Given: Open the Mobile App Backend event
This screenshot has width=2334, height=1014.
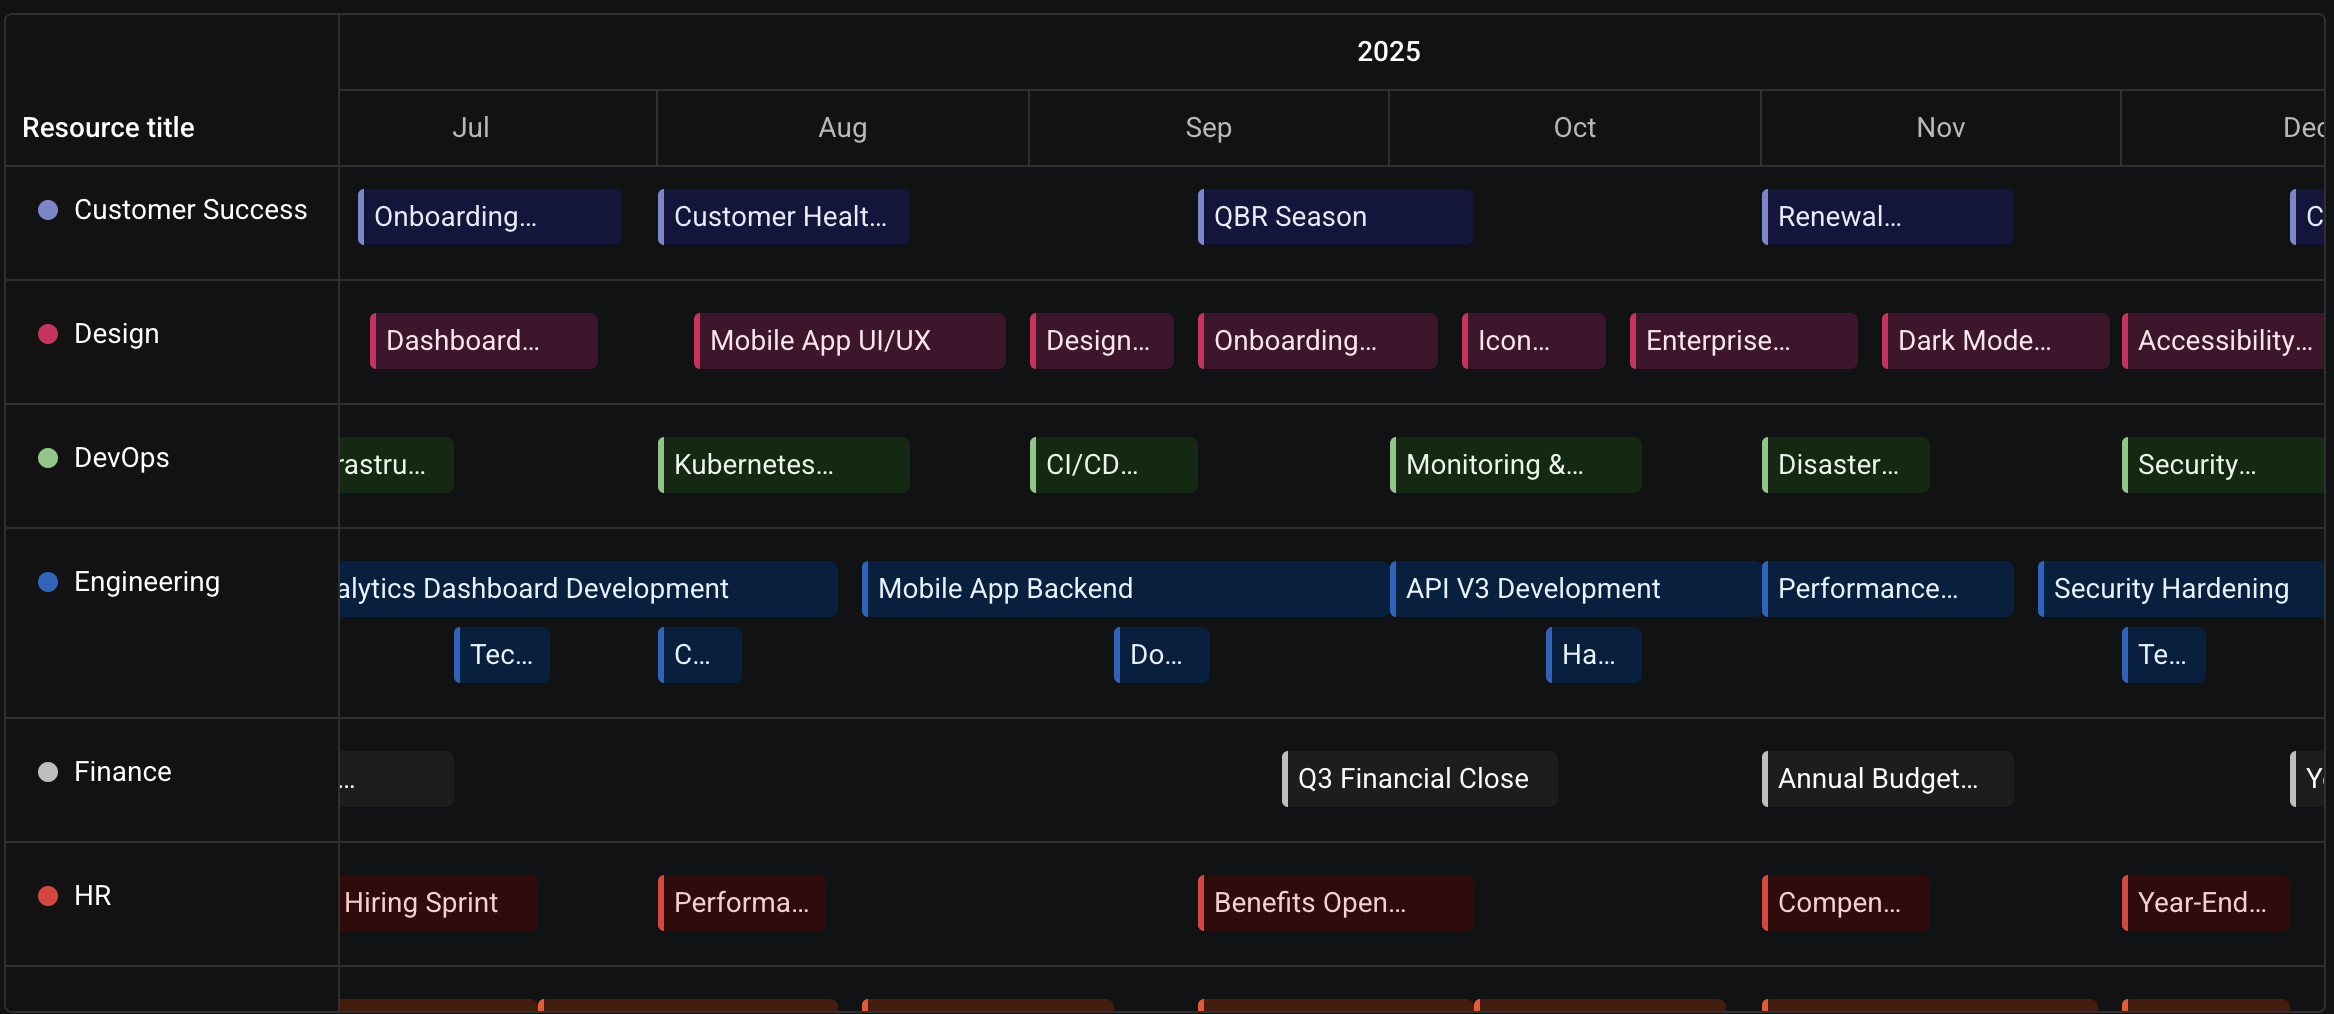Looking at the screenshot, I should tap(1125, 589).
